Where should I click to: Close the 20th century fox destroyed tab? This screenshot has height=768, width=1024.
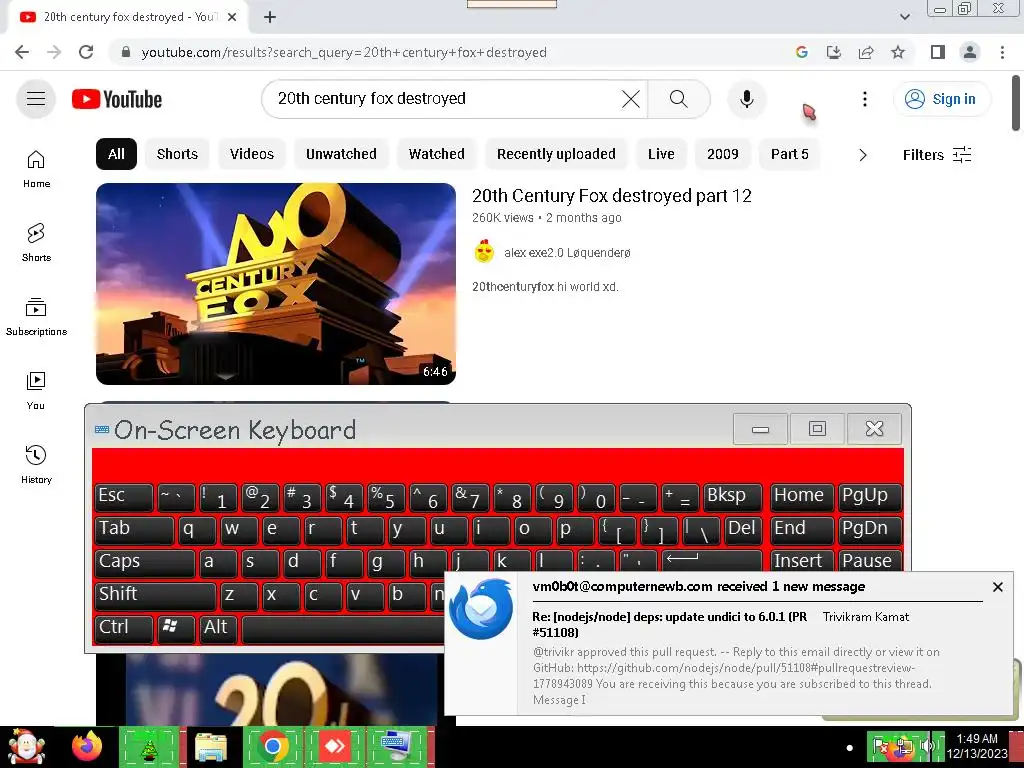[232, 17]
